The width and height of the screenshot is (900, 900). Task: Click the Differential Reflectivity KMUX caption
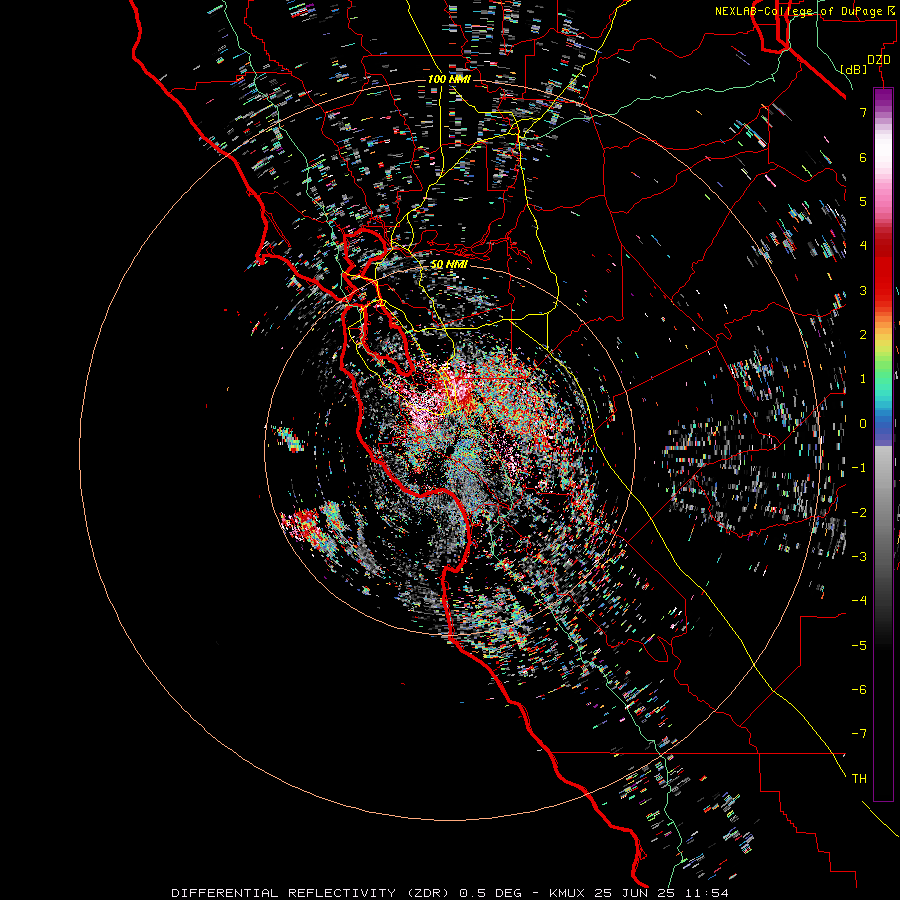(450, 893)
